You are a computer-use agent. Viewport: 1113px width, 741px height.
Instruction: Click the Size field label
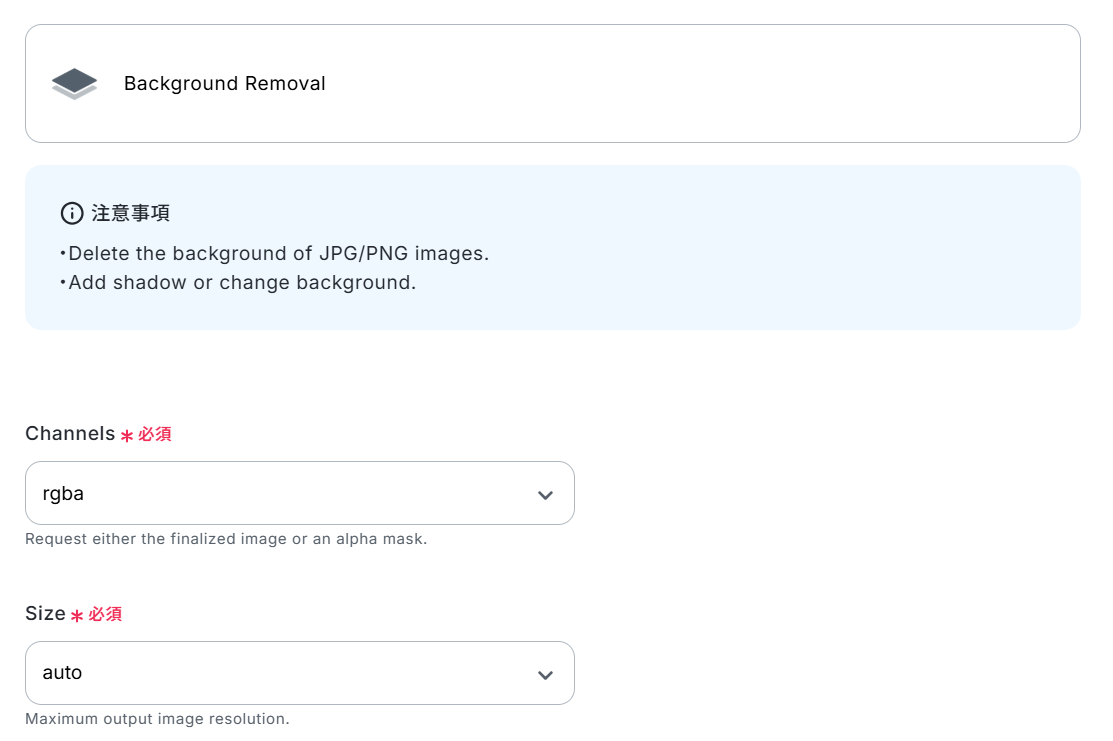pos(45,614)
